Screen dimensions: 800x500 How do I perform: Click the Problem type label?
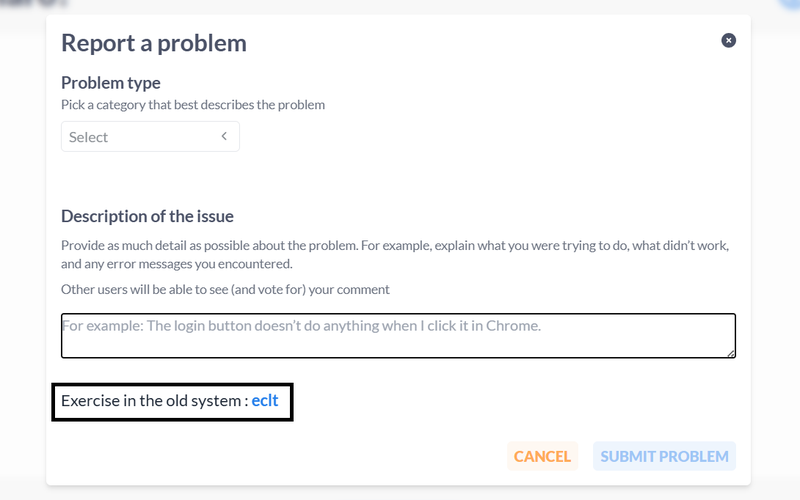coord(111,82)
